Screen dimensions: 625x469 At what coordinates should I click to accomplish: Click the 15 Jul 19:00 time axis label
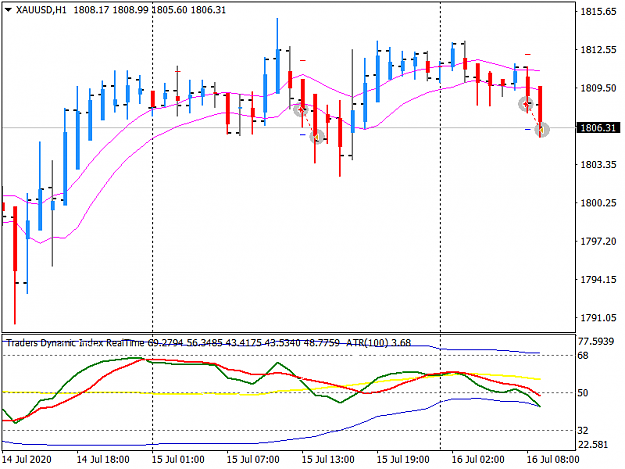(x=403, y=459)
